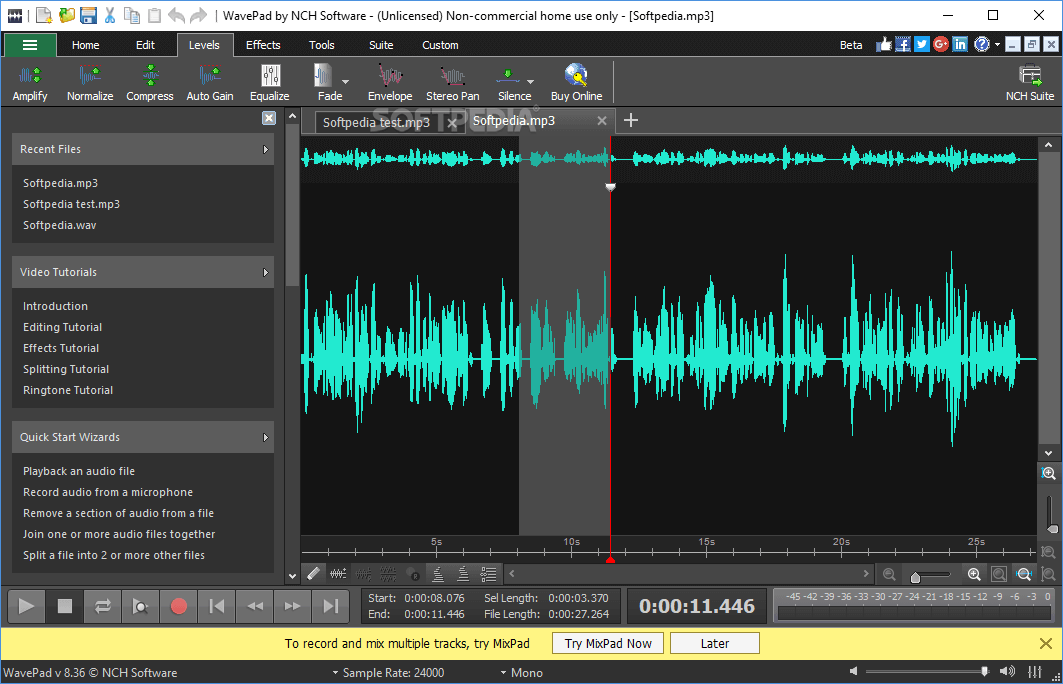Open the bookmarks list icon
1063x684 pixels.
(488, 574)
